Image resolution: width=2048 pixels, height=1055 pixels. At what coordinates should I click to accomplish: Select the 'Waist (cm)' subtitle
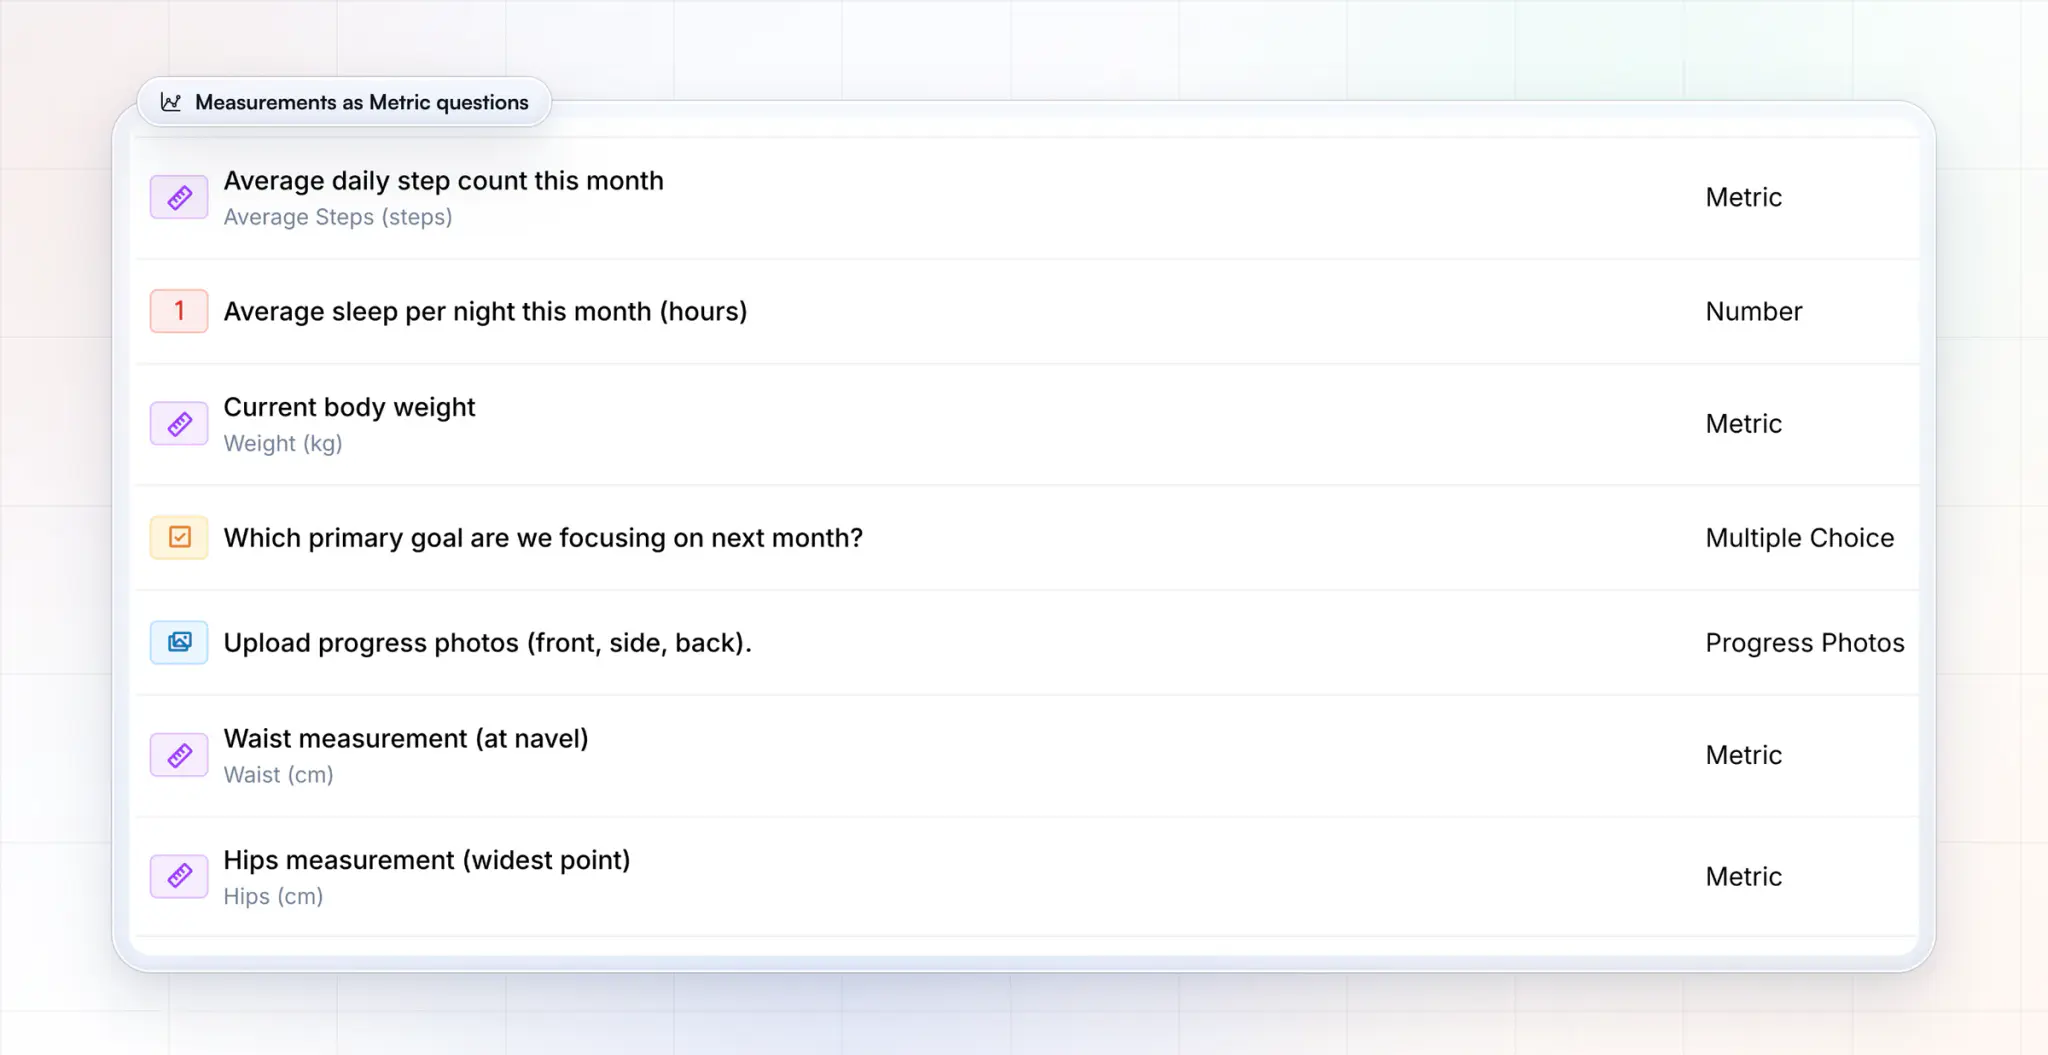coord(278,775)
